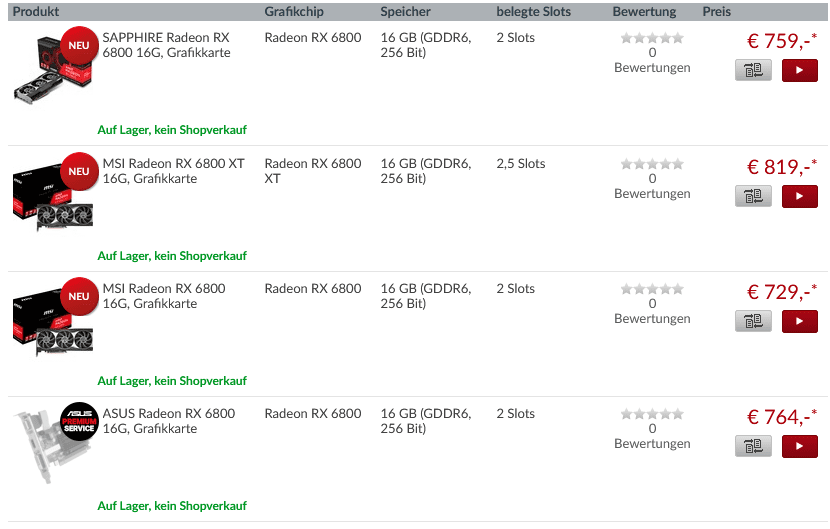The image size is (830, 529).
Task: Click the star rating of the ASUS card
Action: 652,414
